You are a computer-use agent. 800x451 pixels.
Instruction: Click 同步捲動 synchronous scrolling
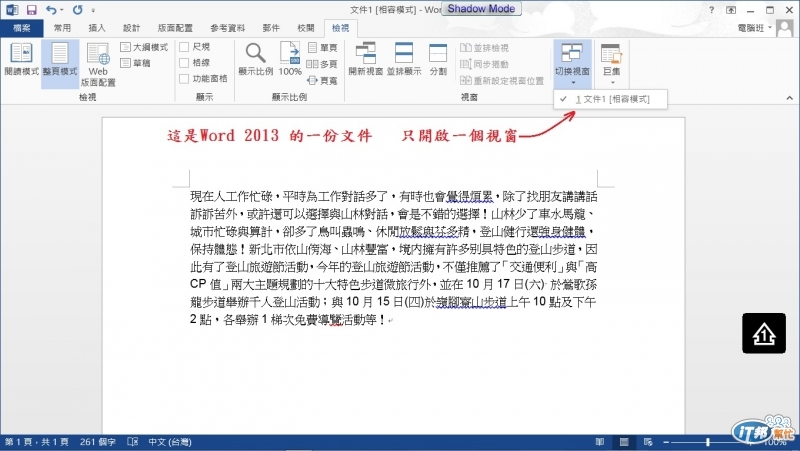pos(484,64)
